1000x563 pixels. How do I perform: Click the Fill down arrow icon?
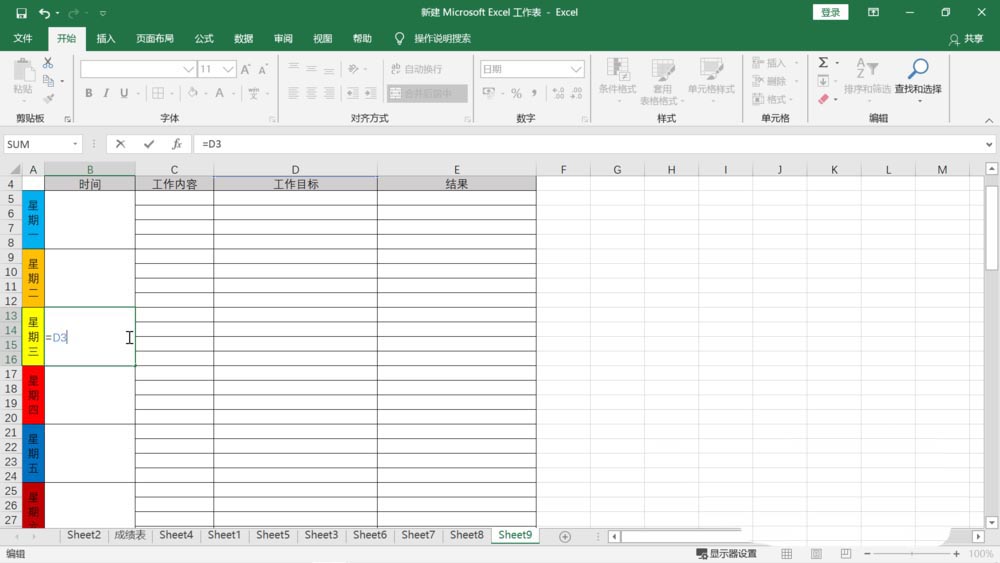823,81
